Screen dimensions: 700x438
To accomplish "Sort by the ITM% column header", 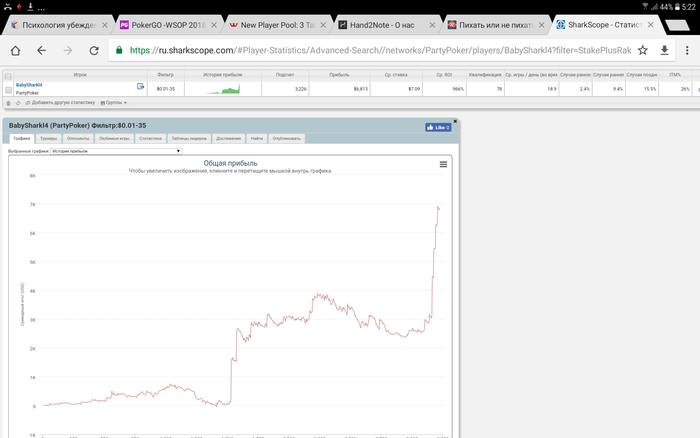I will coord(675,75).
